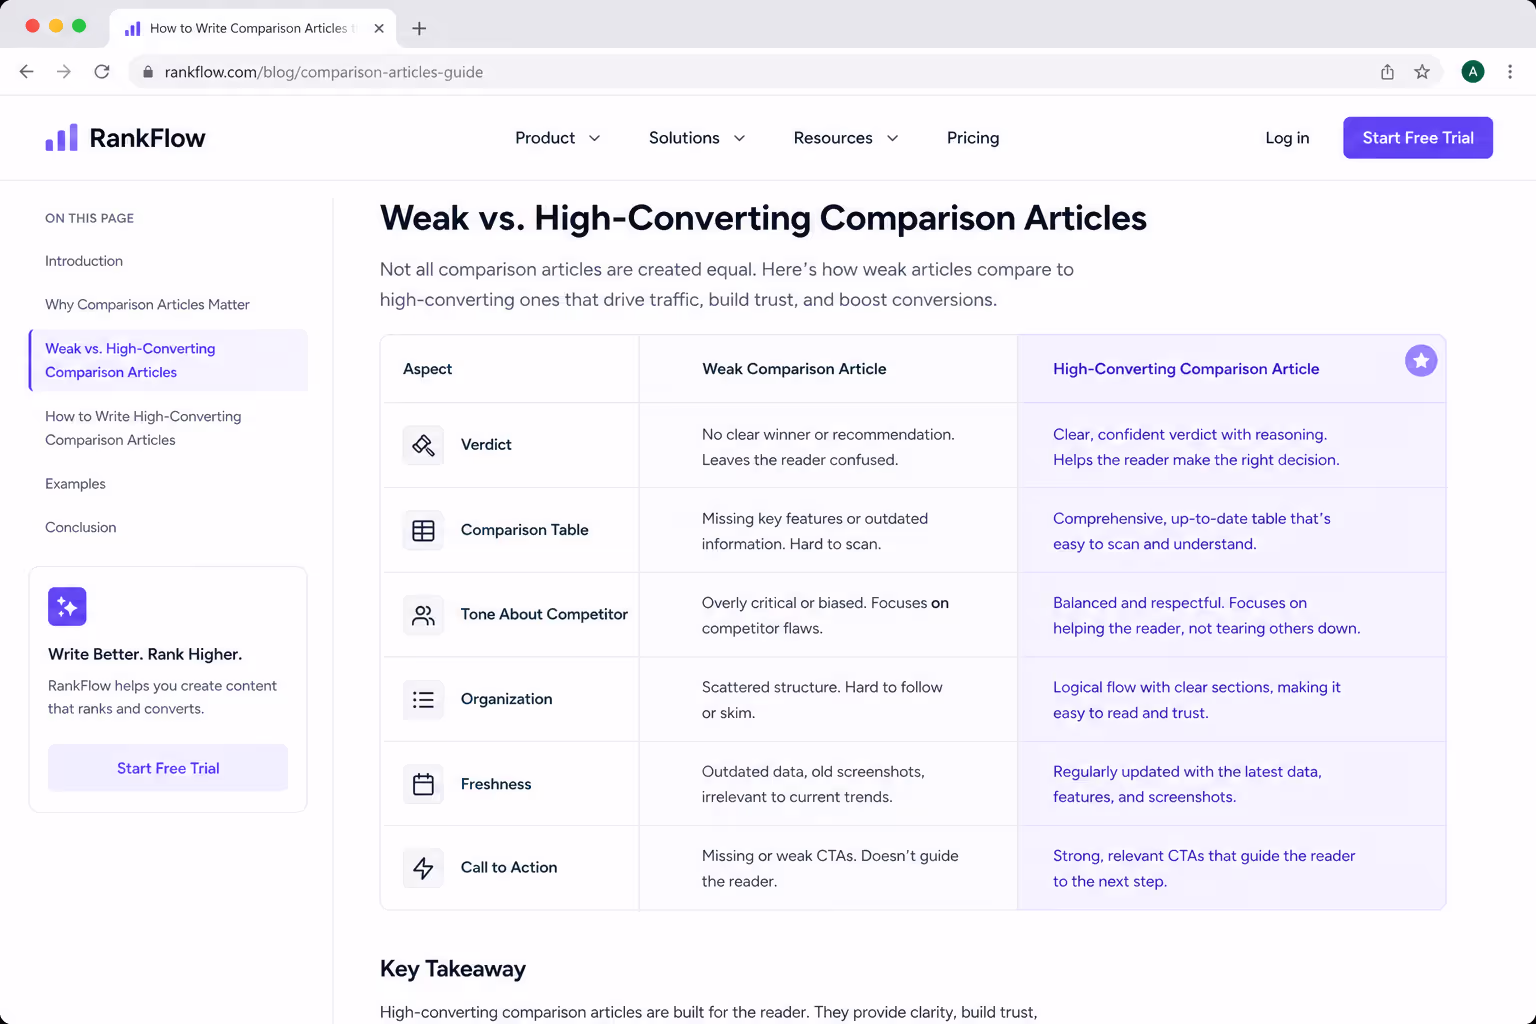The width and height of the screenshot is (1536, 1024).
Task: Expand the Resources dropdown chevron
Action: 892,138
